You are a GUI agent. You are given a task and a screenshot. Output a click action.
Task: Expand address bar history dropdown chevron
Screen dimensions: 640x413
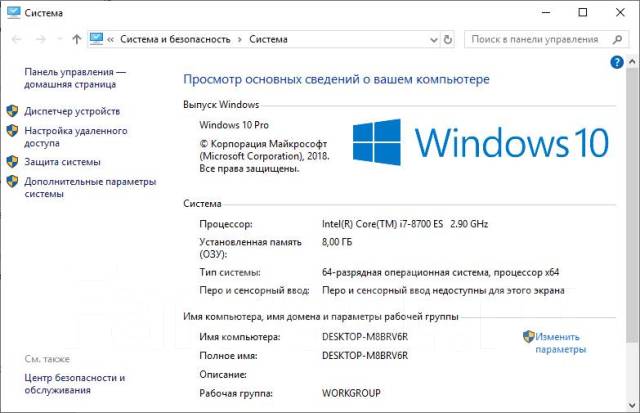coord(433,40)
